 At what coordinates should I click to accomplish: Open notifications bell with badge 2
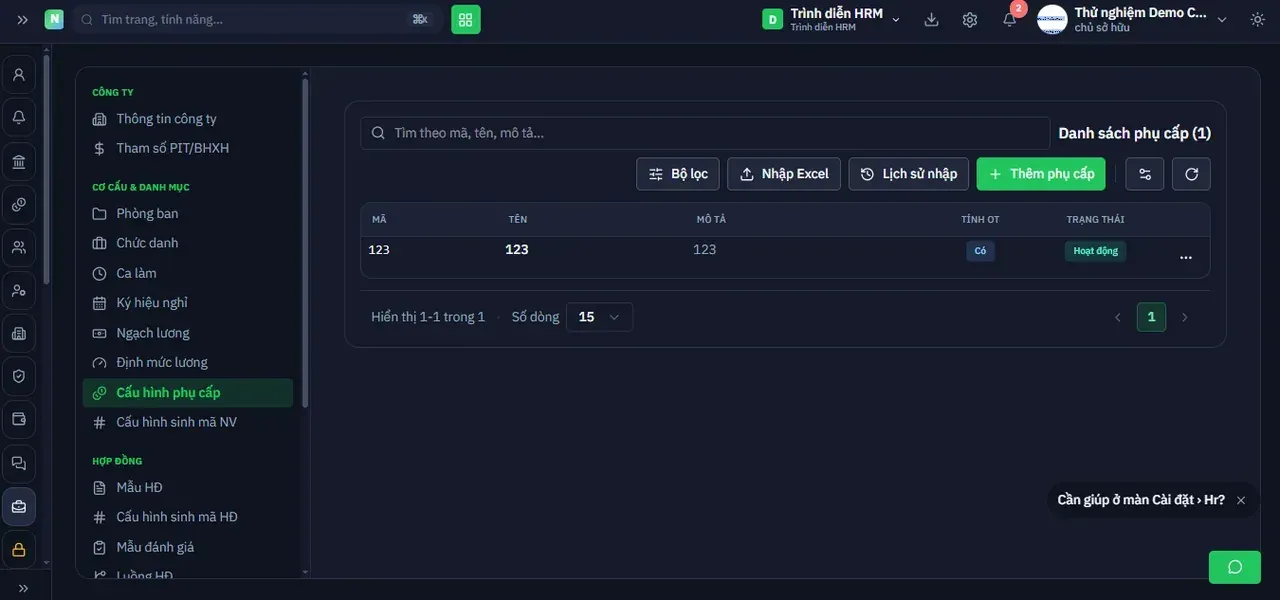[1010, 20]
